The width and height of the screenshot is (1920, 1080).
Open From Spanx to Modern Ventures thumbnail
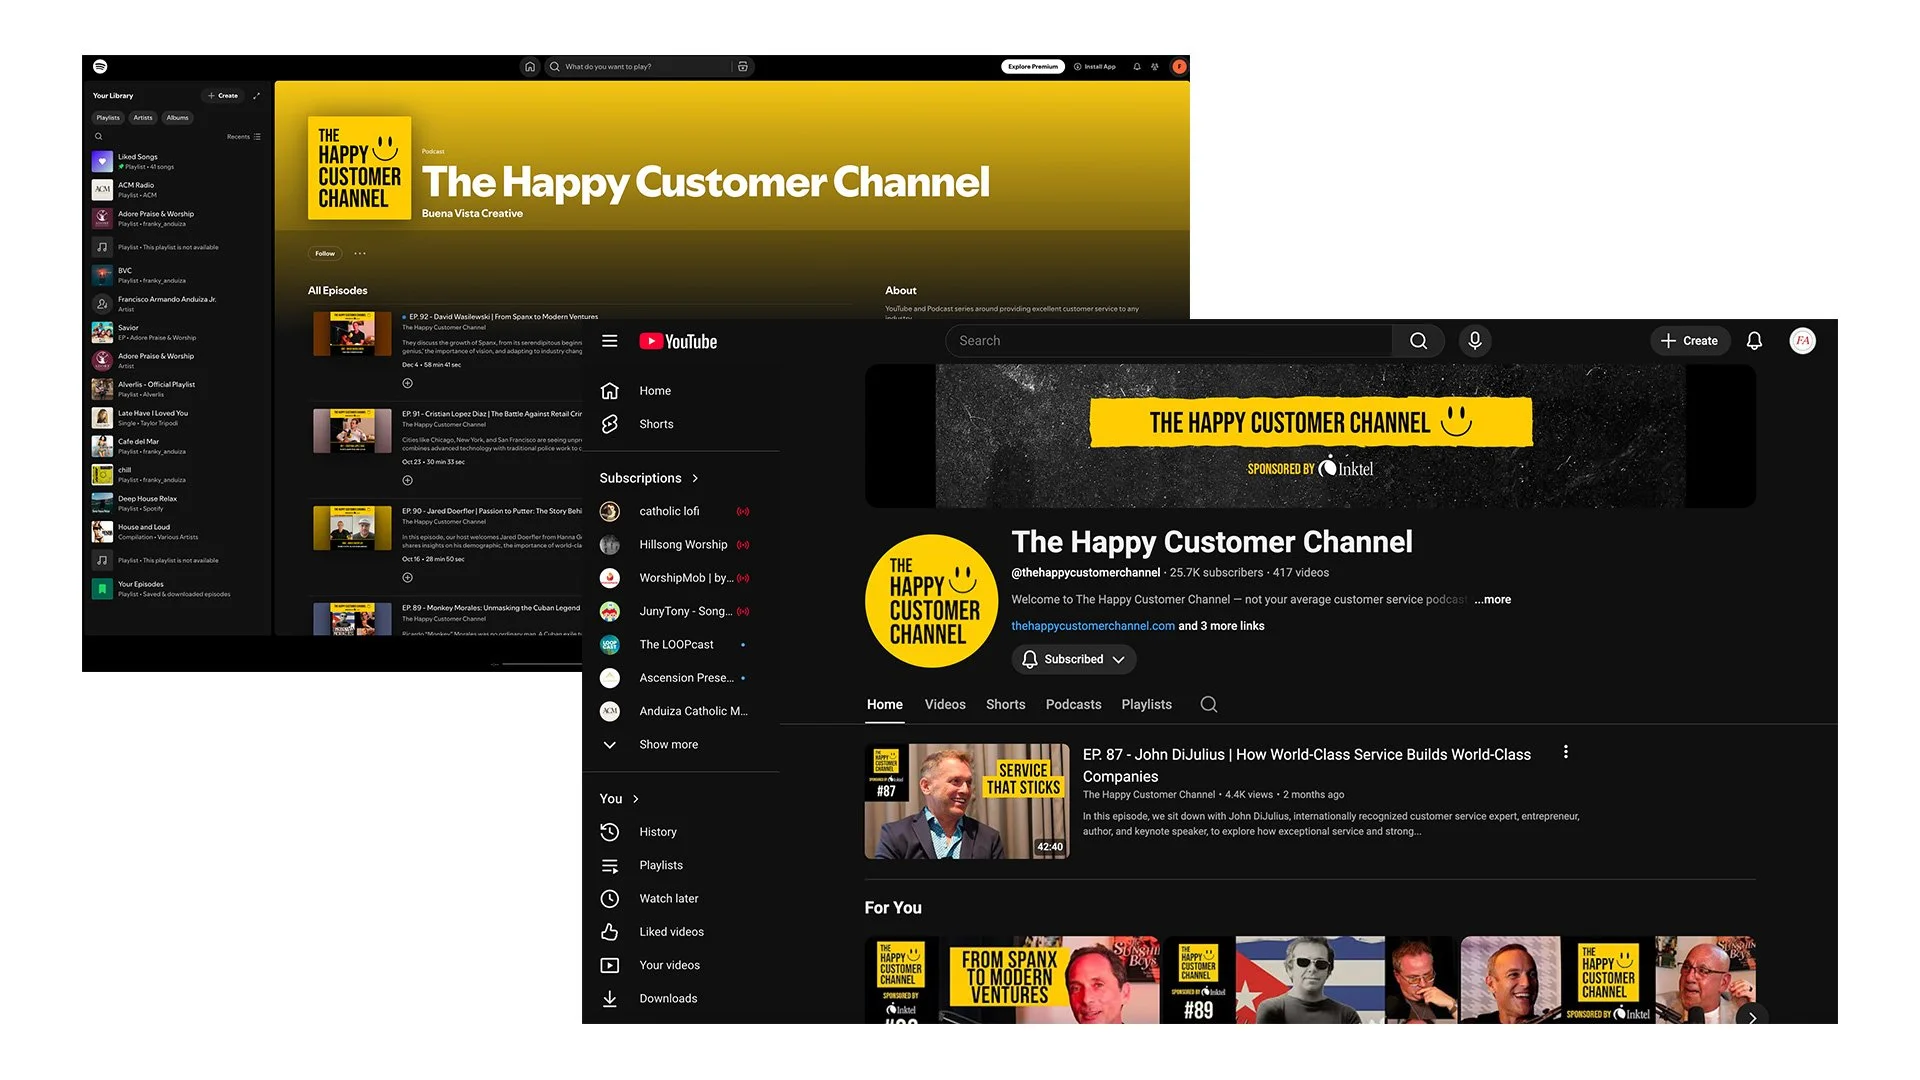[x=1012, y=980]
